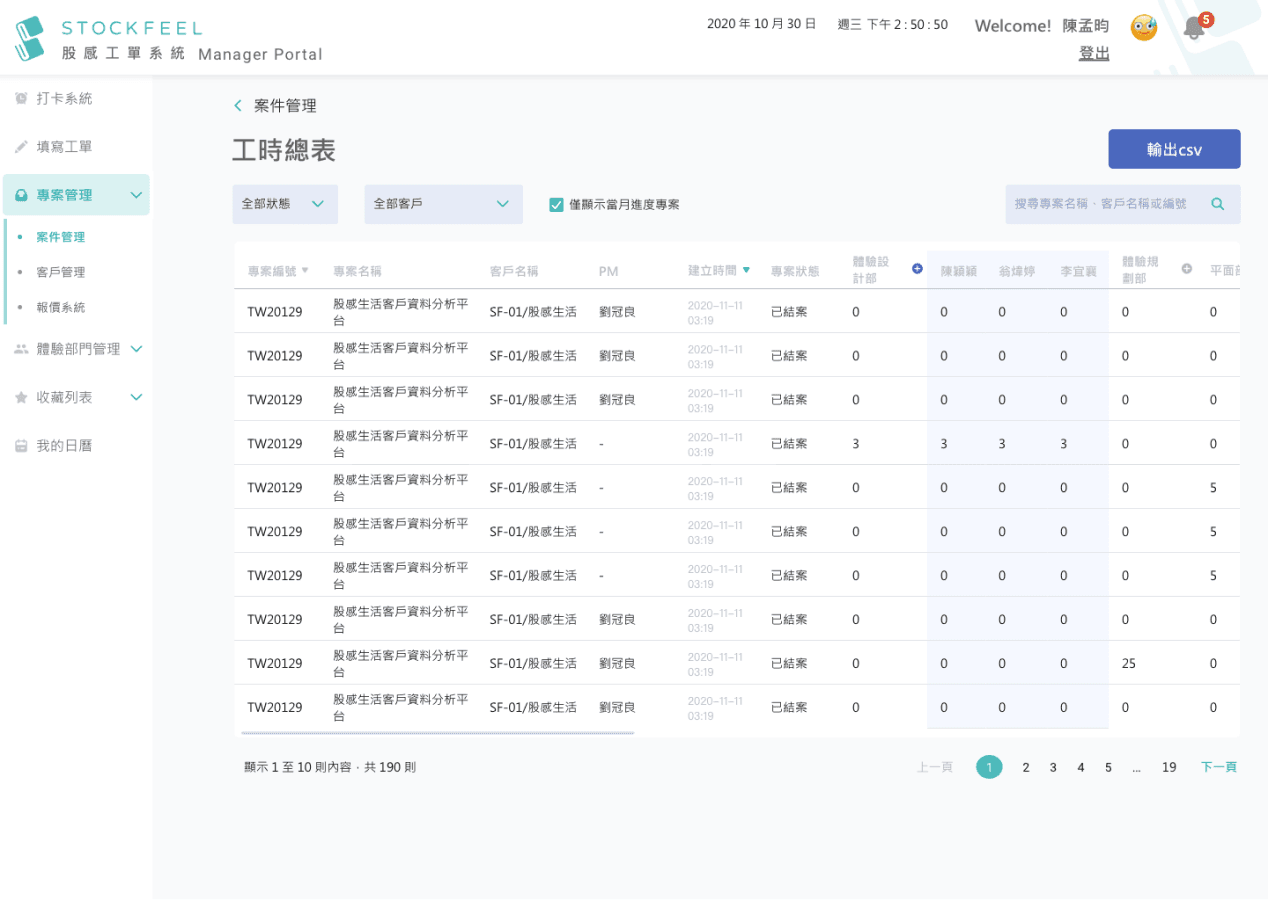The height and width of the screenshot is (900, 1268).
Task: Open the user avatar icon
Action: pyautogui.click(x=1143, y=27)
